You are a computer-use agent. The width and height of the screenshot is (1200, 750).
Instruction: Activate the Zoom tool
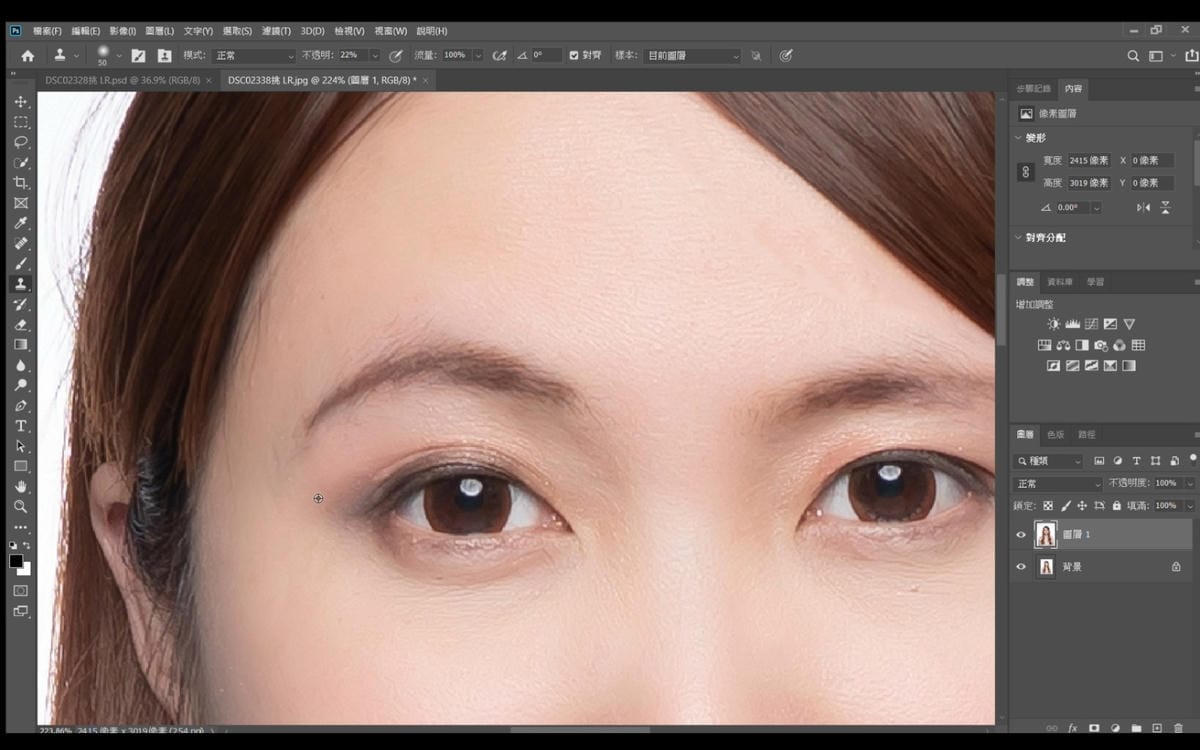click(x=20, y=507)
